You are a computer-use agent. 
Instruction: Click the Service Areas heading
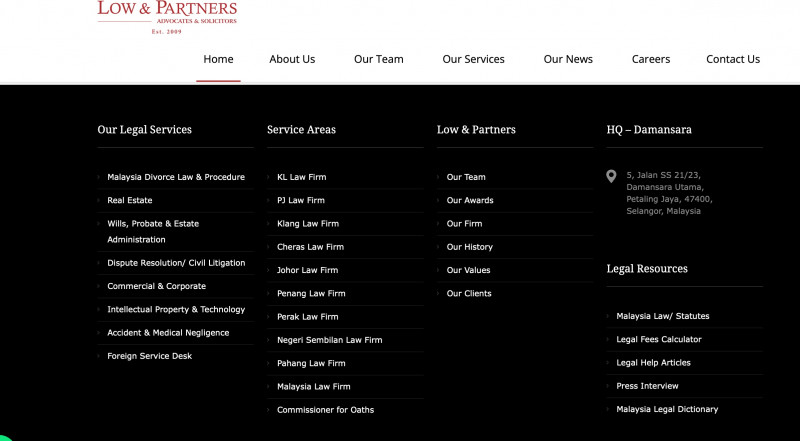point(301,130)
